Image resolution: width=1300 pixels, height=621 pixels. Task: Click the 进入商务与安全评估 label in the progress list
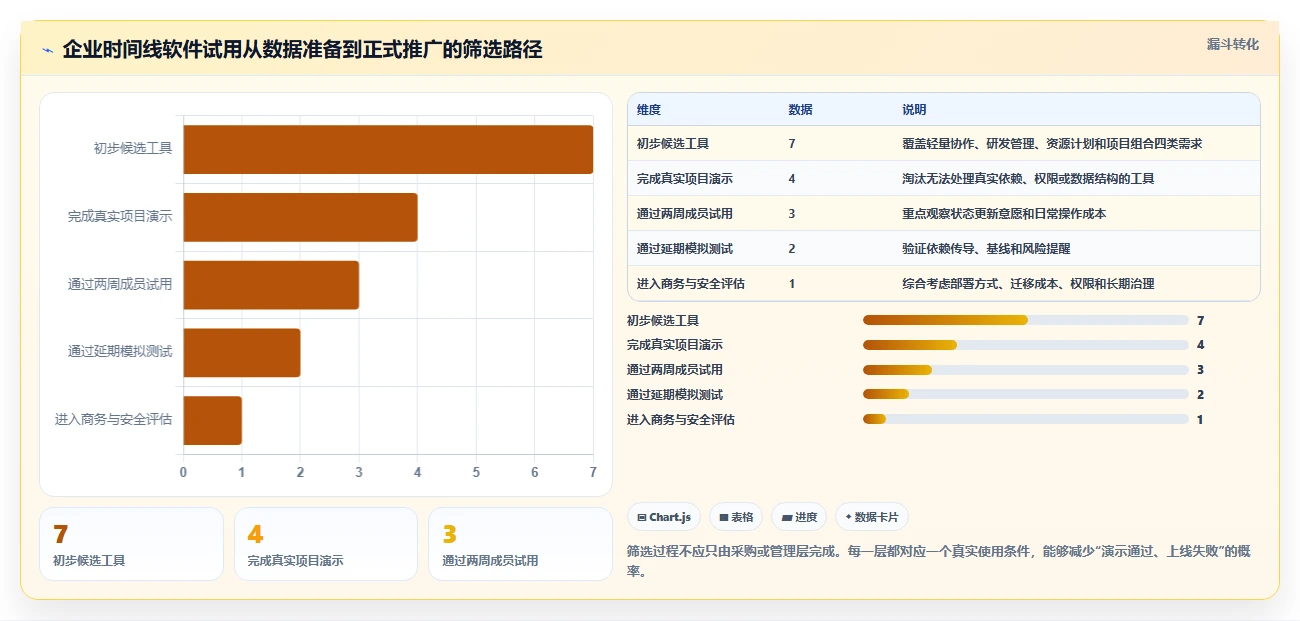(x=681, y=420)
